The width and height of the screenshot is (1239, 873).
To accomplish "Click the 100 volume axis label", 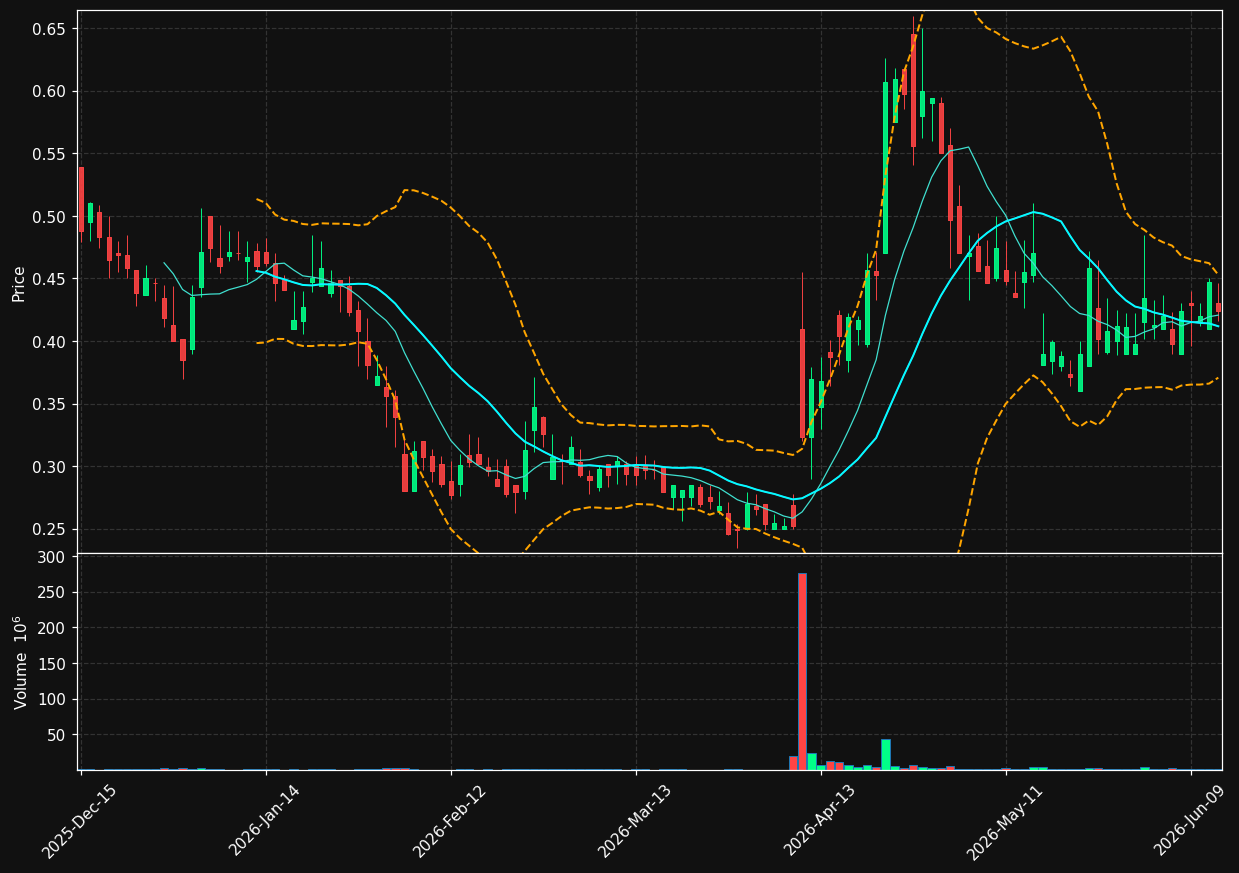I will pos(52,699).
